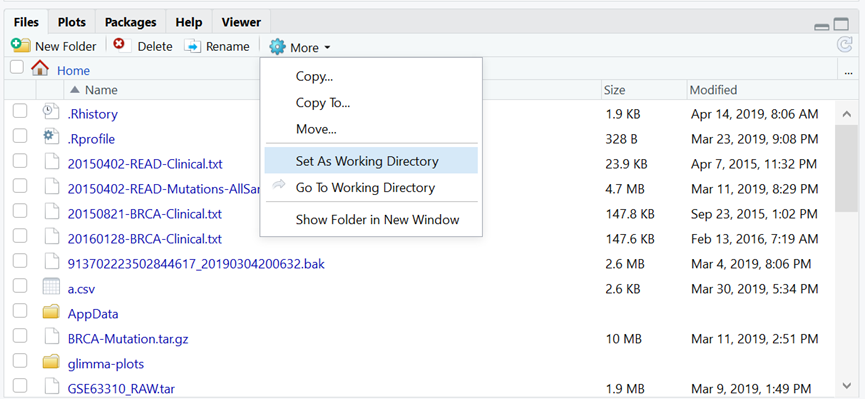Viewport: 865px width, 399px height.
Task: Click the Rename button label
Action: pyautogui.click(x=227, y=47)
